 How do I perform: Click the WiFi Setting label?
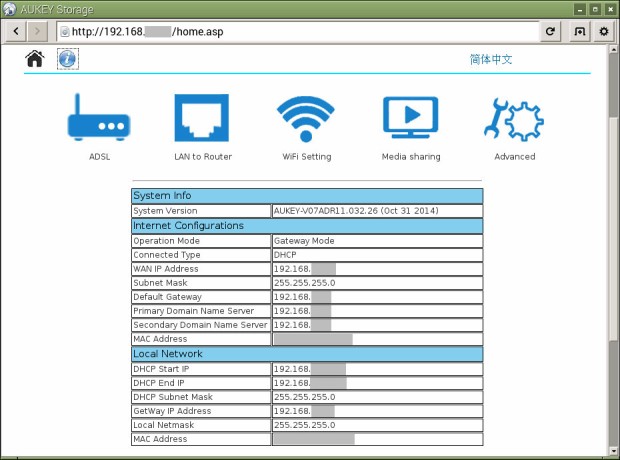[307, 157]
